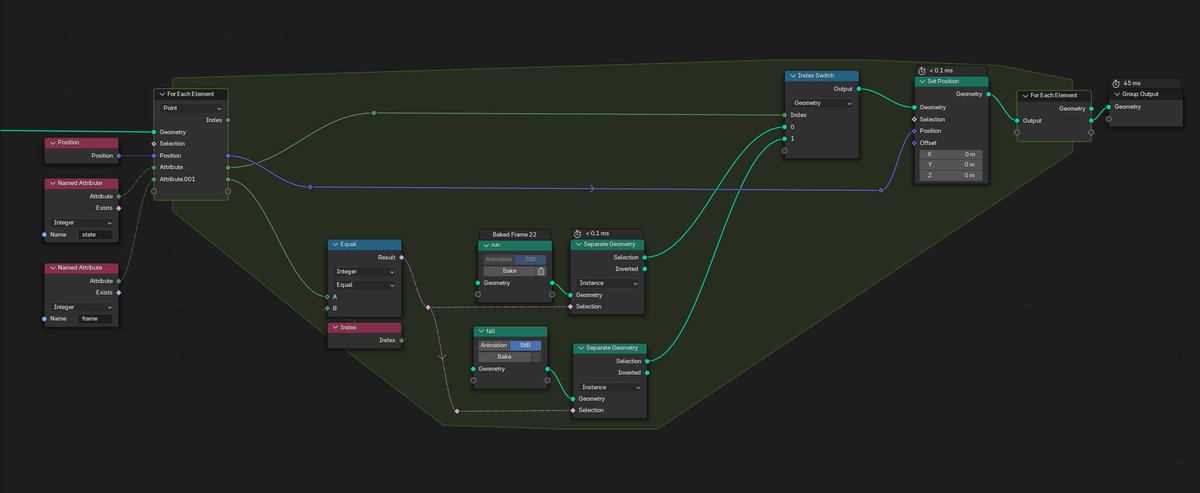Collapse the run bake node

(485, 245)
